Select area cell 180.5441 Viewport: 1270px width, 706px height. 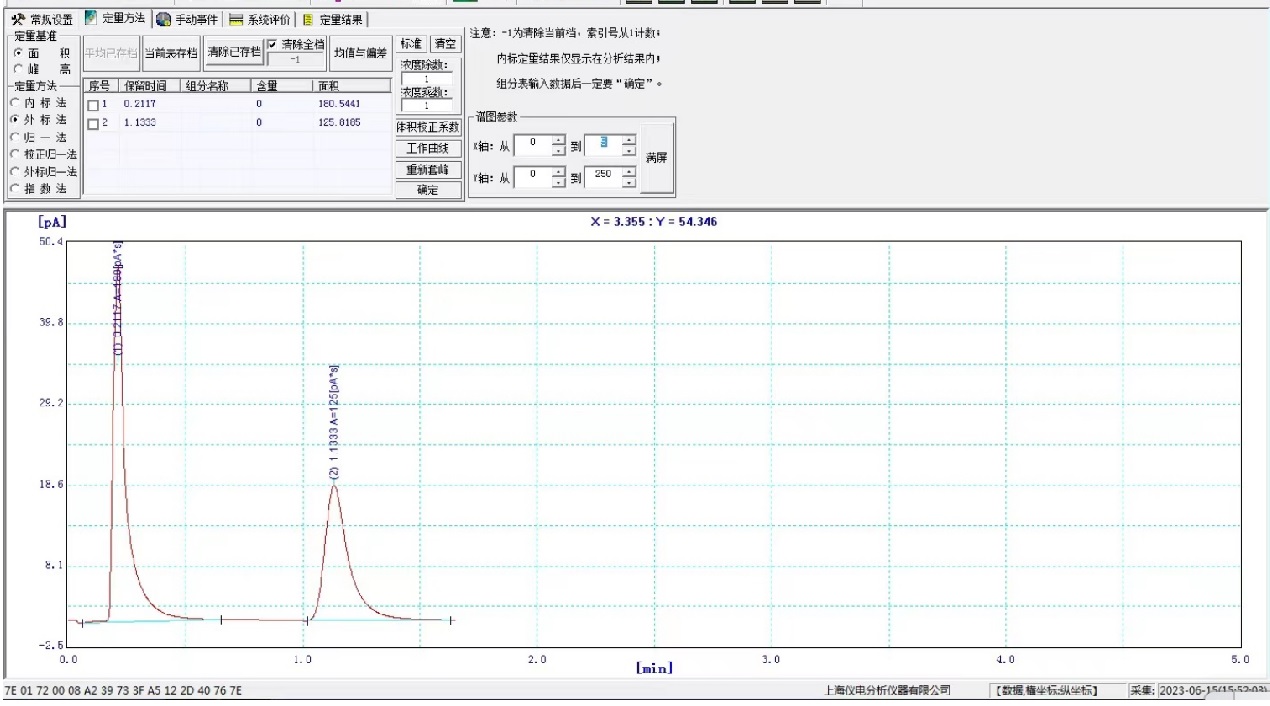(x=339, y=104)
